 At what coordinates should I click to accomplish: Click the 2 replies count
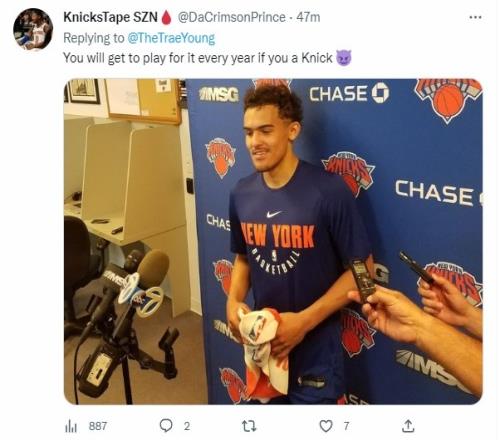click(x=187, y=426)
